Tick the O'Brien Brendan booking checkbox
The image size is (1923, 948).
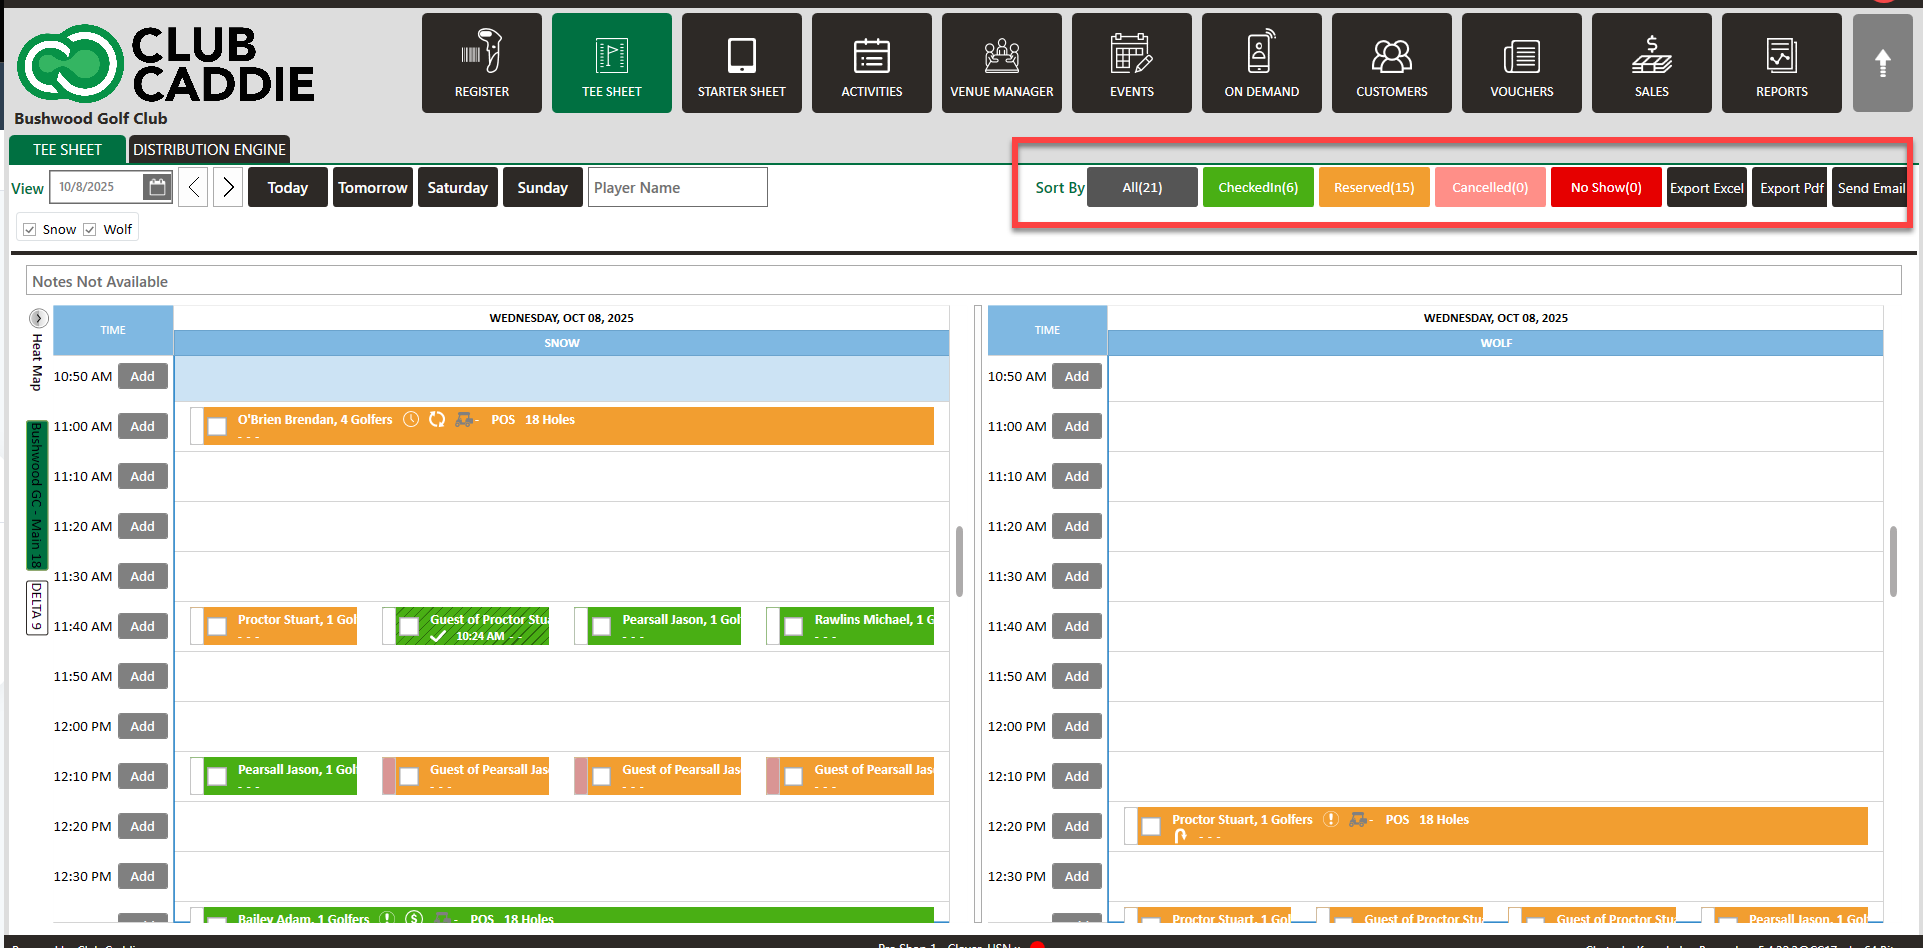[x=217, y=427]
